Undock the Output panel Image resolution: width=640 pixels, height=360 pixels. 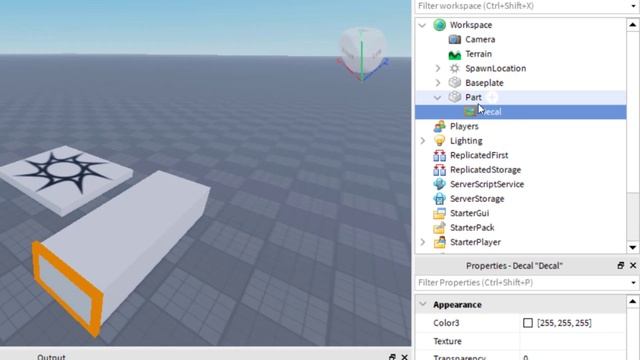(392, 357)
